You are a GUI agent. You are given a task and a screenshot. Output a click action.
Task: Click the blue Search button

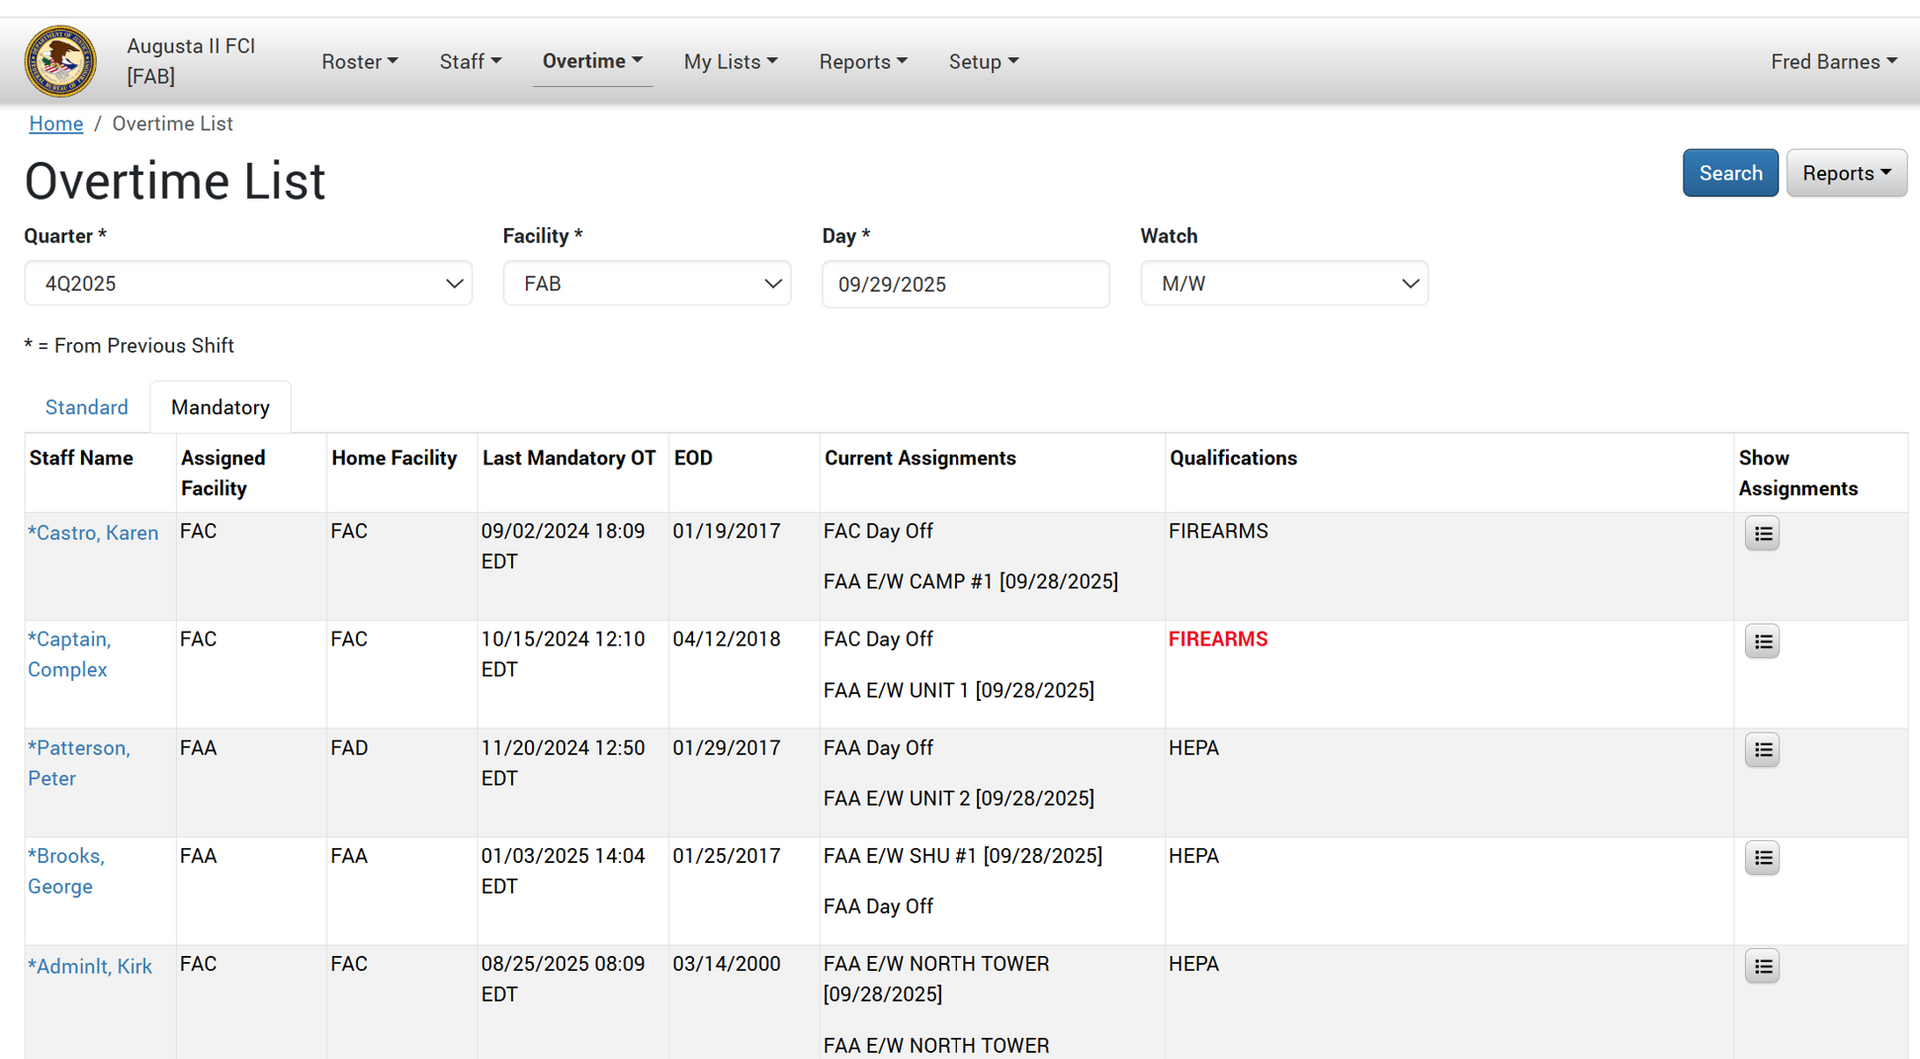click(1729, 173)
